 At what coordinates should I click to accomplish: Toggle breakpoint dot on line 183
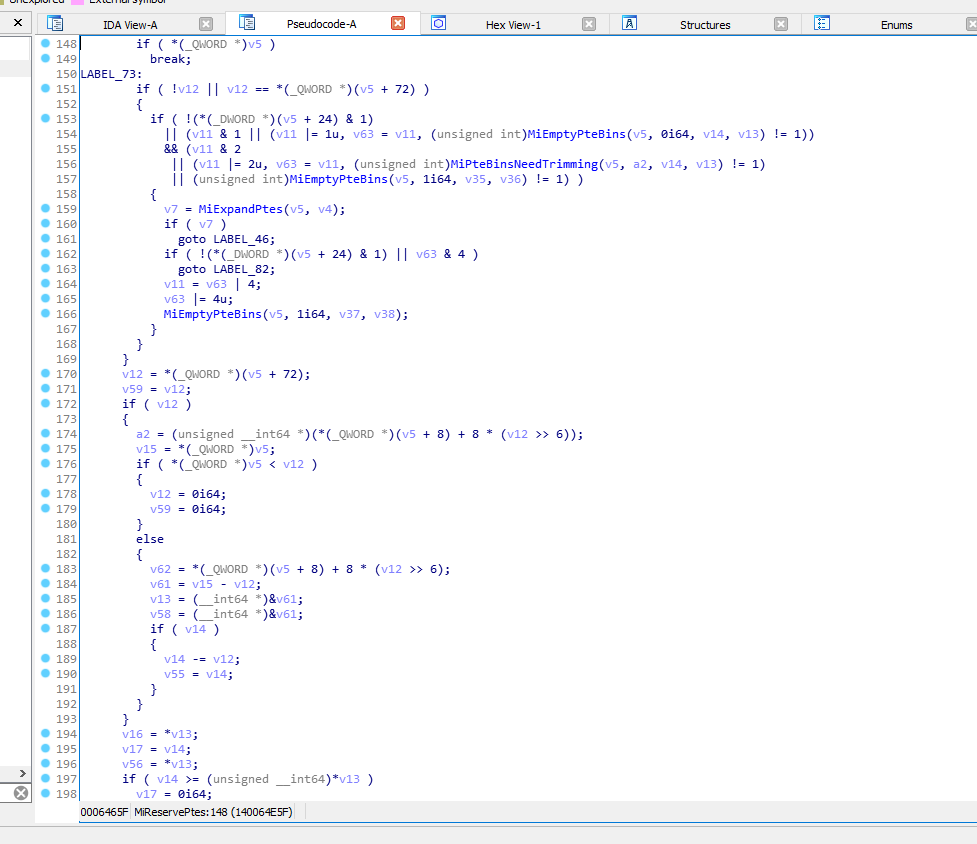[x=45, y=569]
